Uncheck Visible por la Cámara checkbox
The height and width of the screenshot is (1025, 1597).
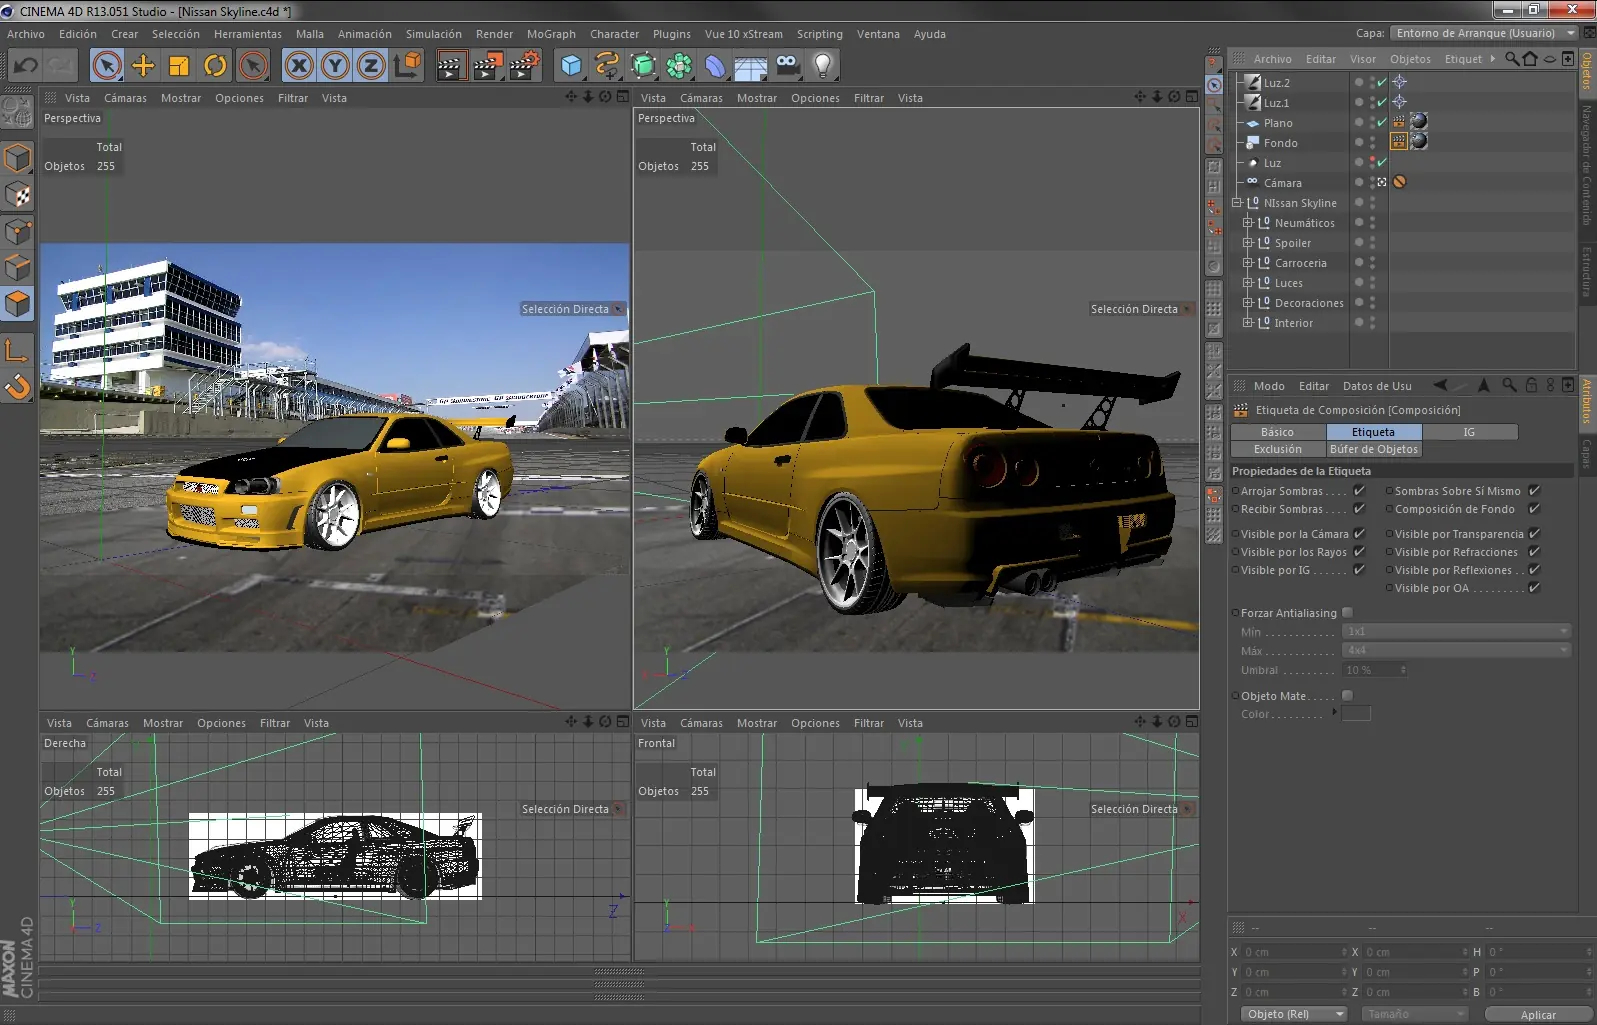[1359, 534]
